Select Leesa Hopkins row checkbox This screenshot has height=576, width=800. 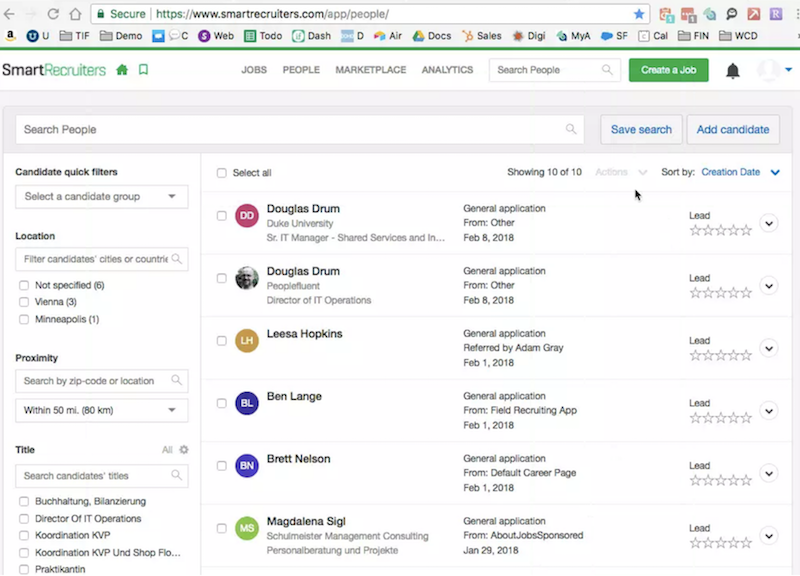221,341
